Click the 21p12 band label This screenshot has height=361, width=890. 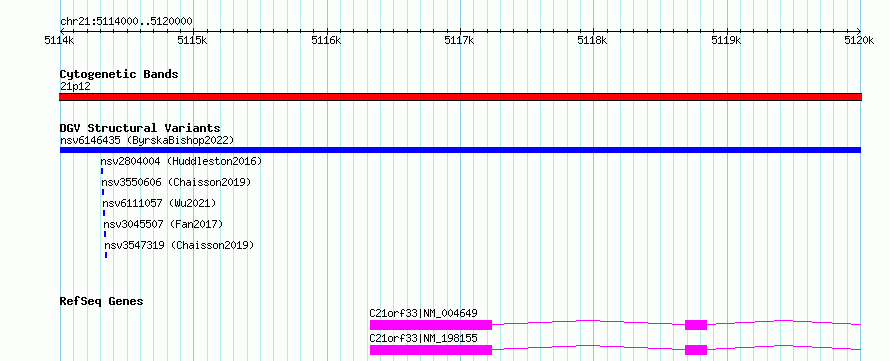(75, 87)
